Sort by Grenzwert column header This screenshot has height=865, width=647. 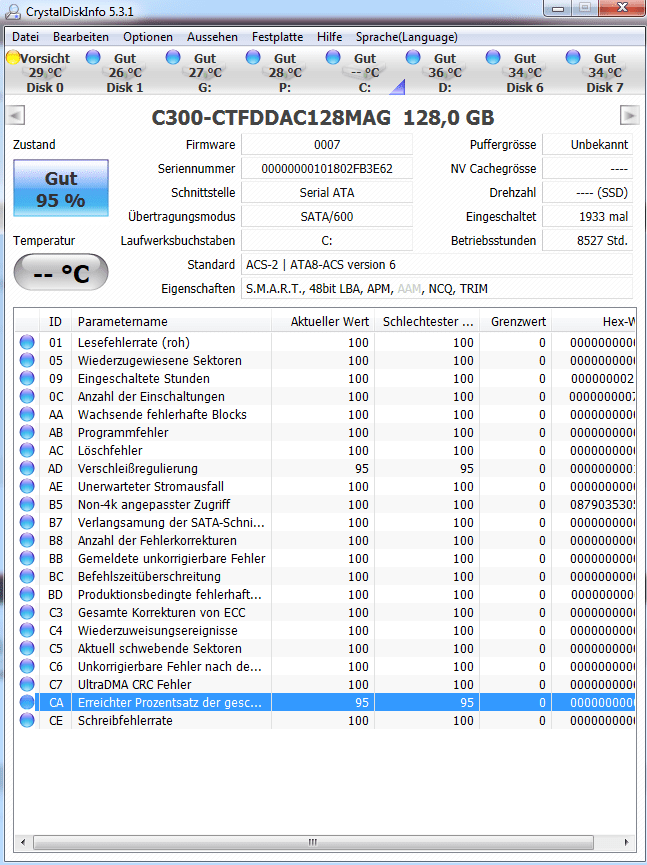pos(515,322)
